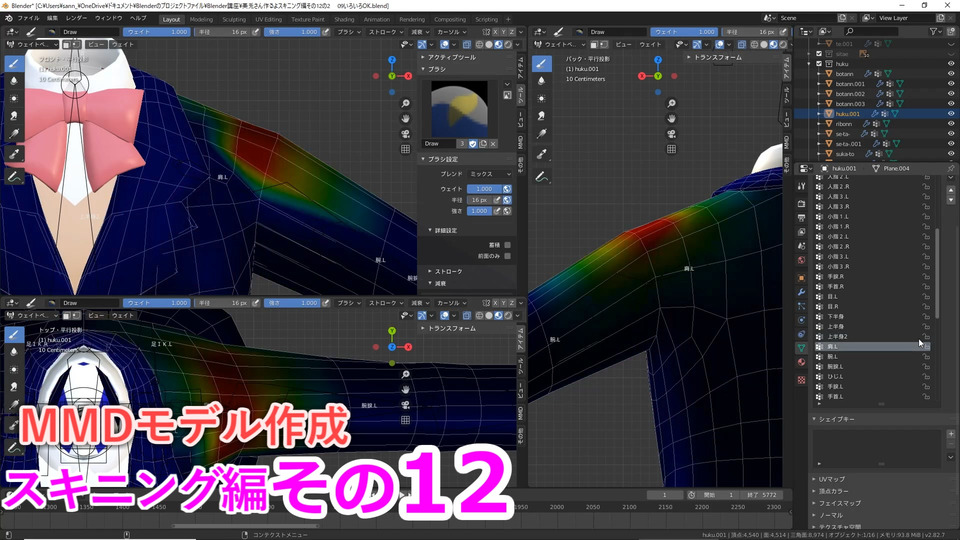This screenshot has width=960, height=540.
Task: Open the outliner filter dropdown
Action: tap(936, 31)
